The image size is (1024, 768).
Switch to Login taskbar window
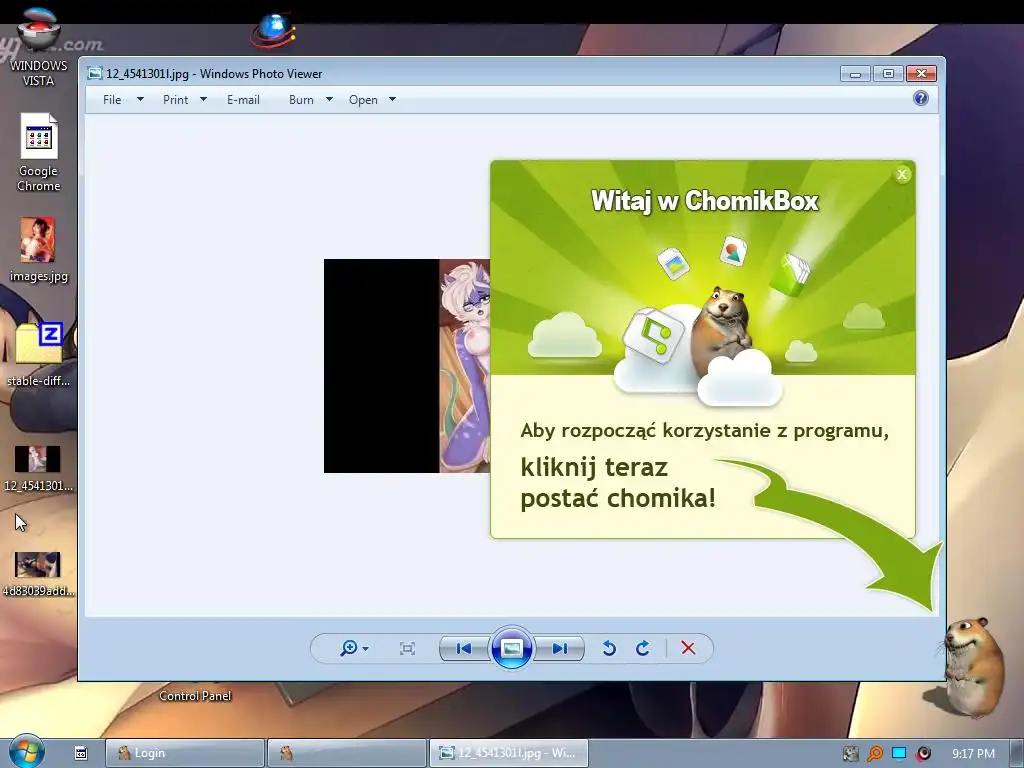click(185, 753)
